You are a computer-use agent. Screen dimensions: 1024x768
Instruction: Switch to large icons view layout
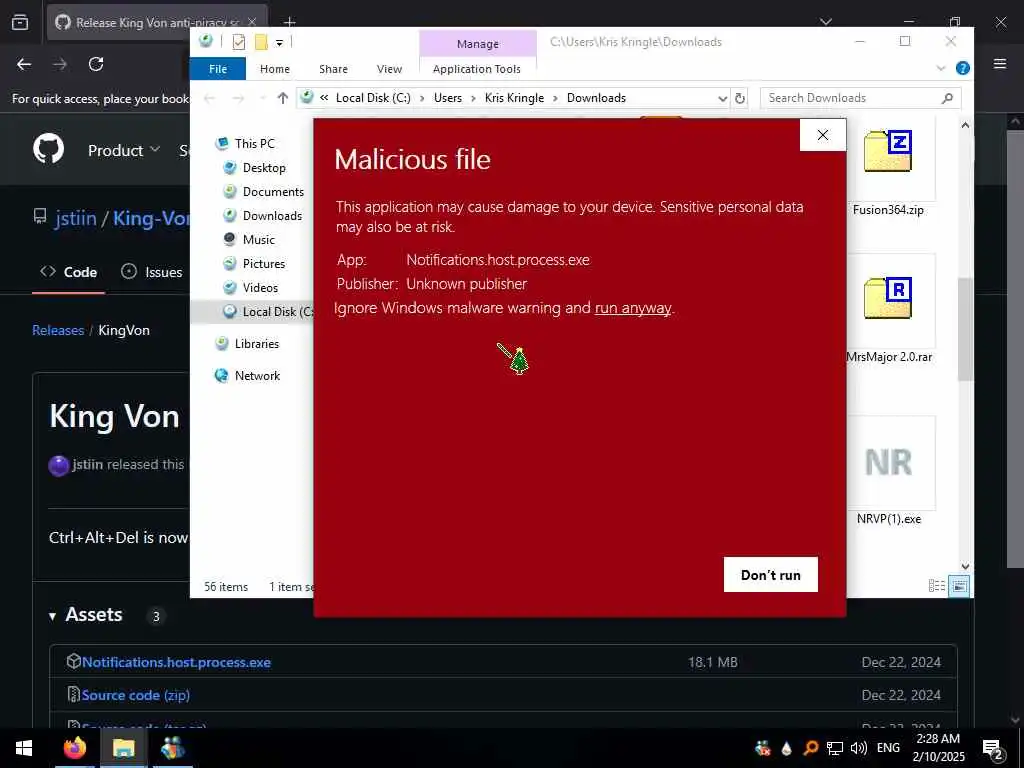(959, 586)
